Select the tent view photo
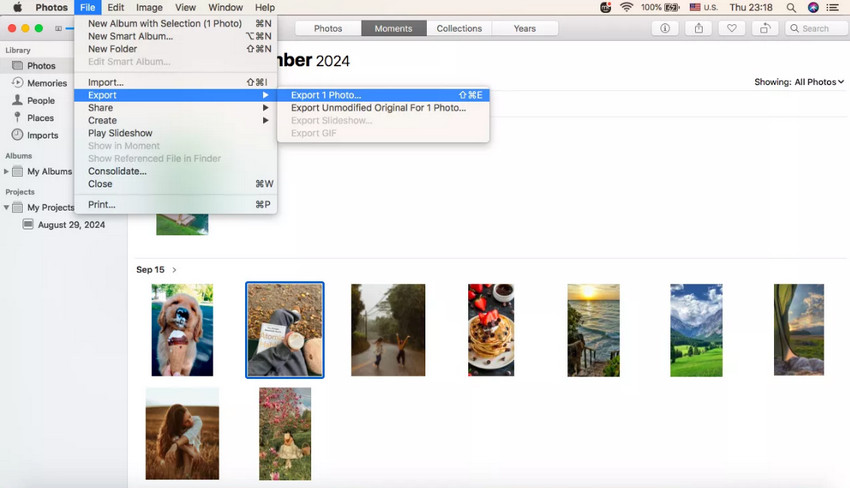Image resolution: width=850 pixels, height=488 pixels. (x=799, y=330)
